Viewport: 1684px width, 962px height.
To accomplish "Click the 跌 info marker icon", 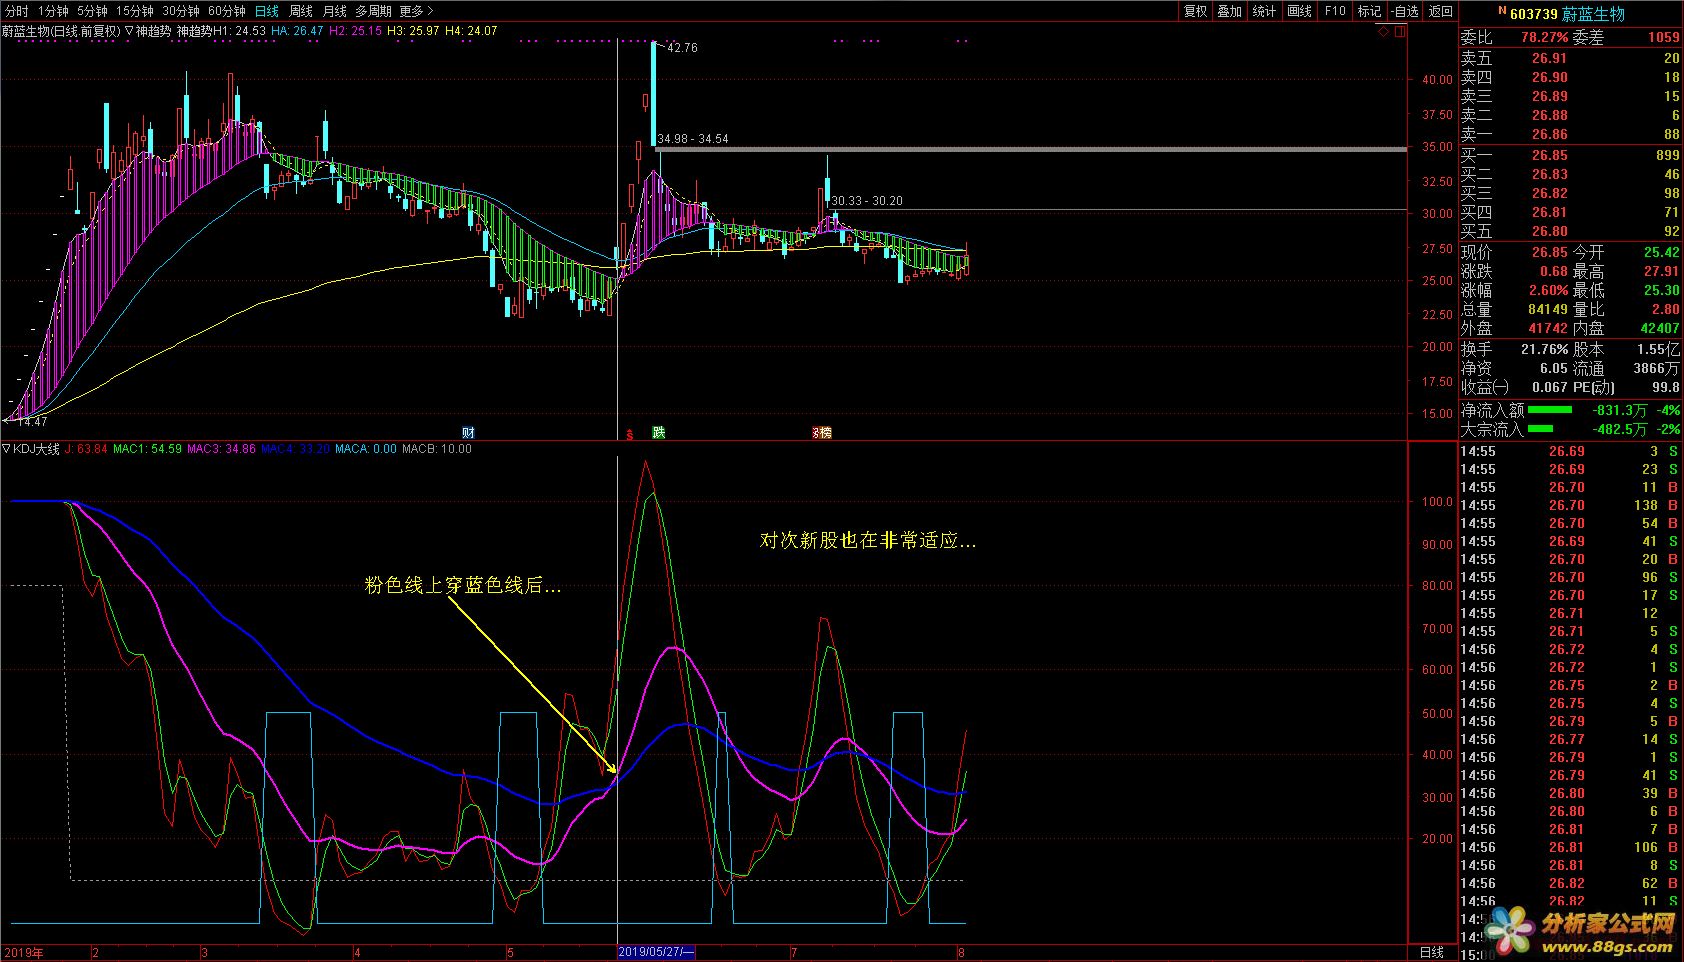I will coord(658,432).
